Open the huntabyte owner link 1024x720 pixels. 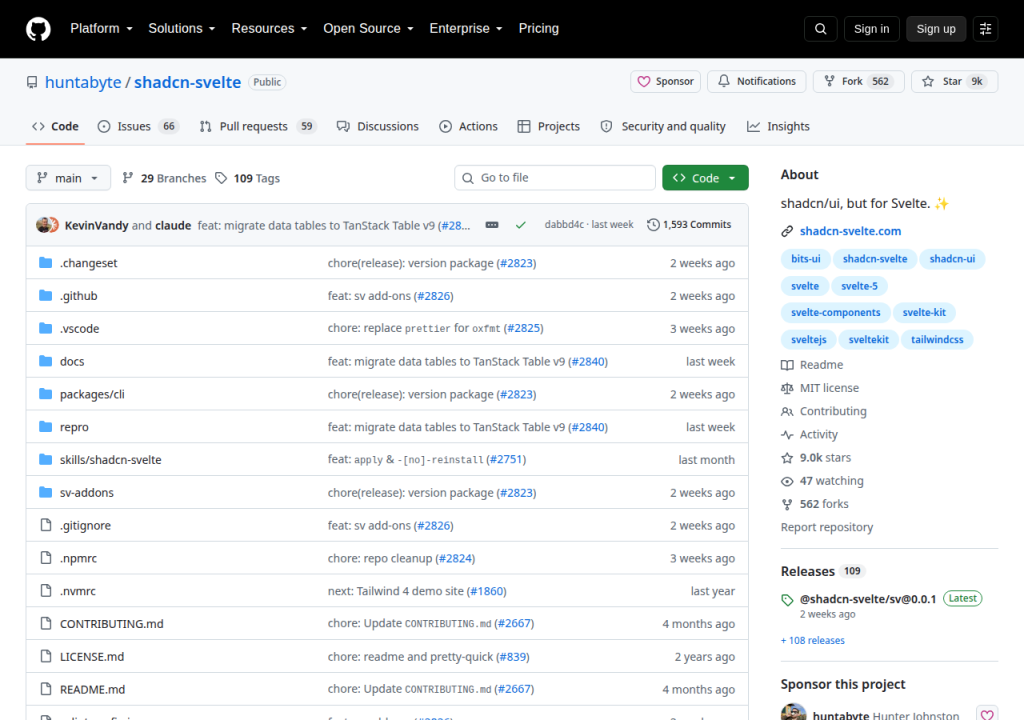click(83, 82)
